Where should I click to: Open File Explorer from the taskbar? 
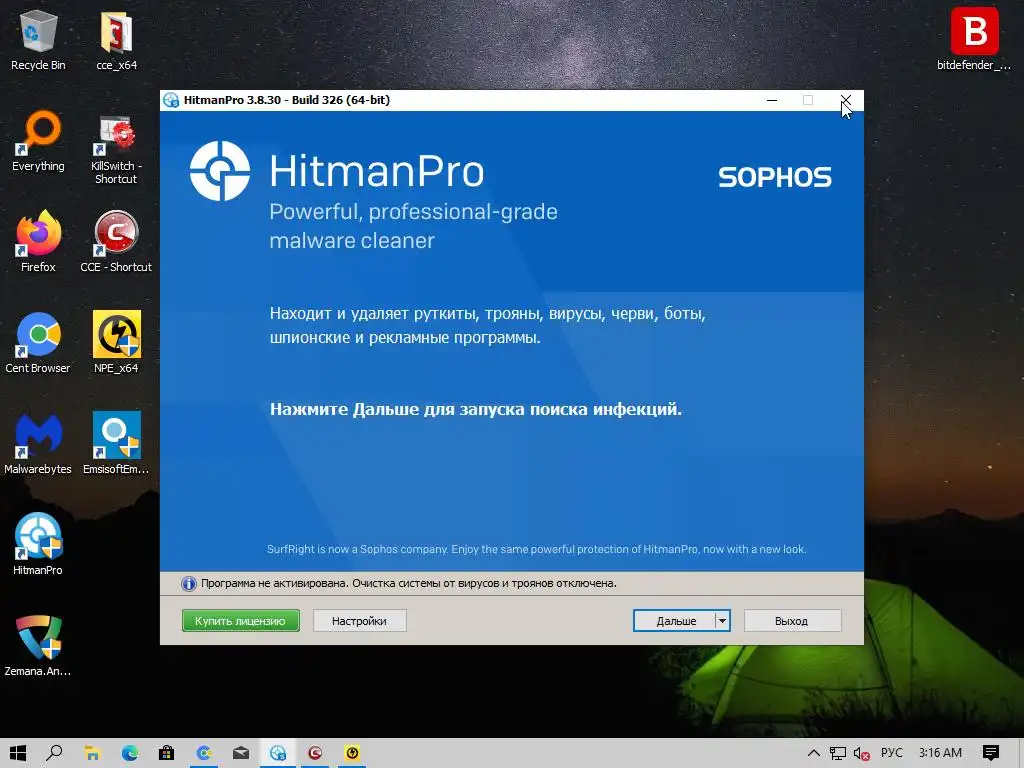coord(92,753)
